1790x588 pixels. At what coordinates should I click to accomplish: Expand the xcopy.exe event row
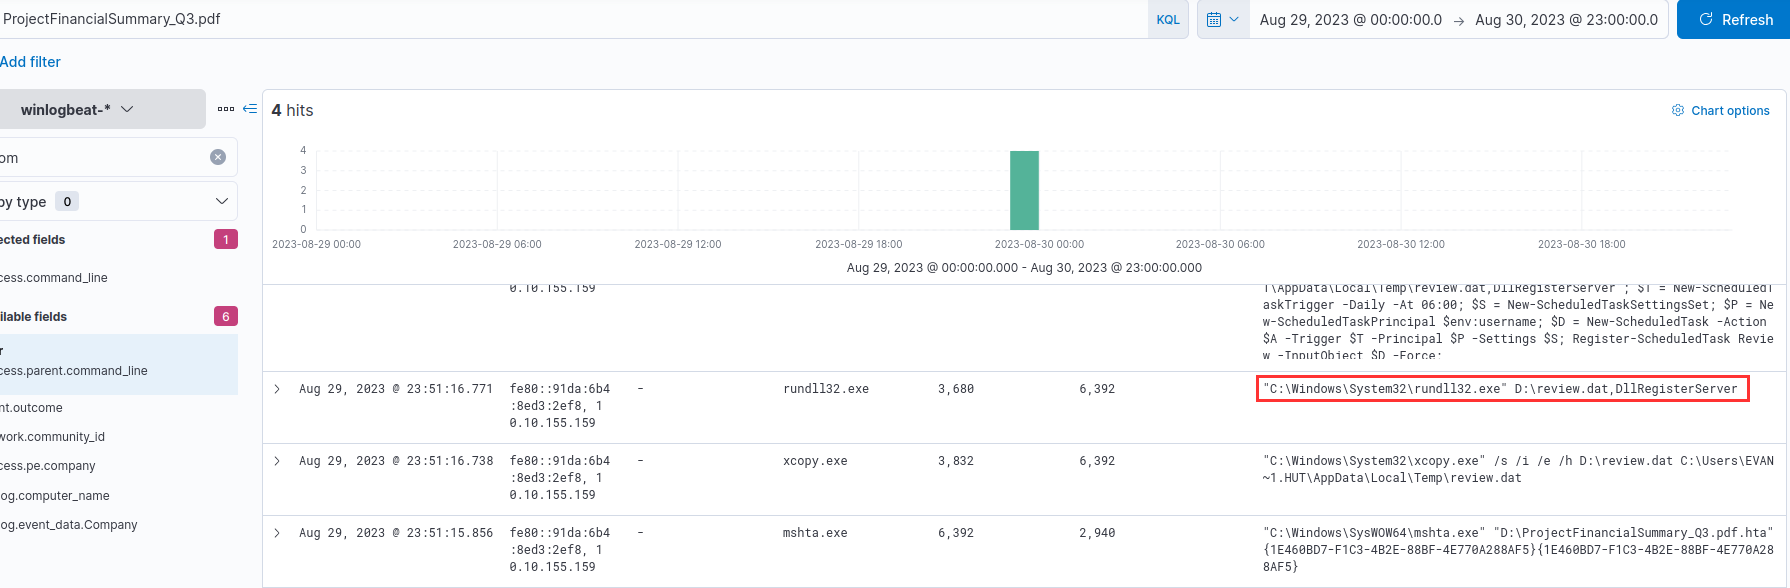pos(277,461)
